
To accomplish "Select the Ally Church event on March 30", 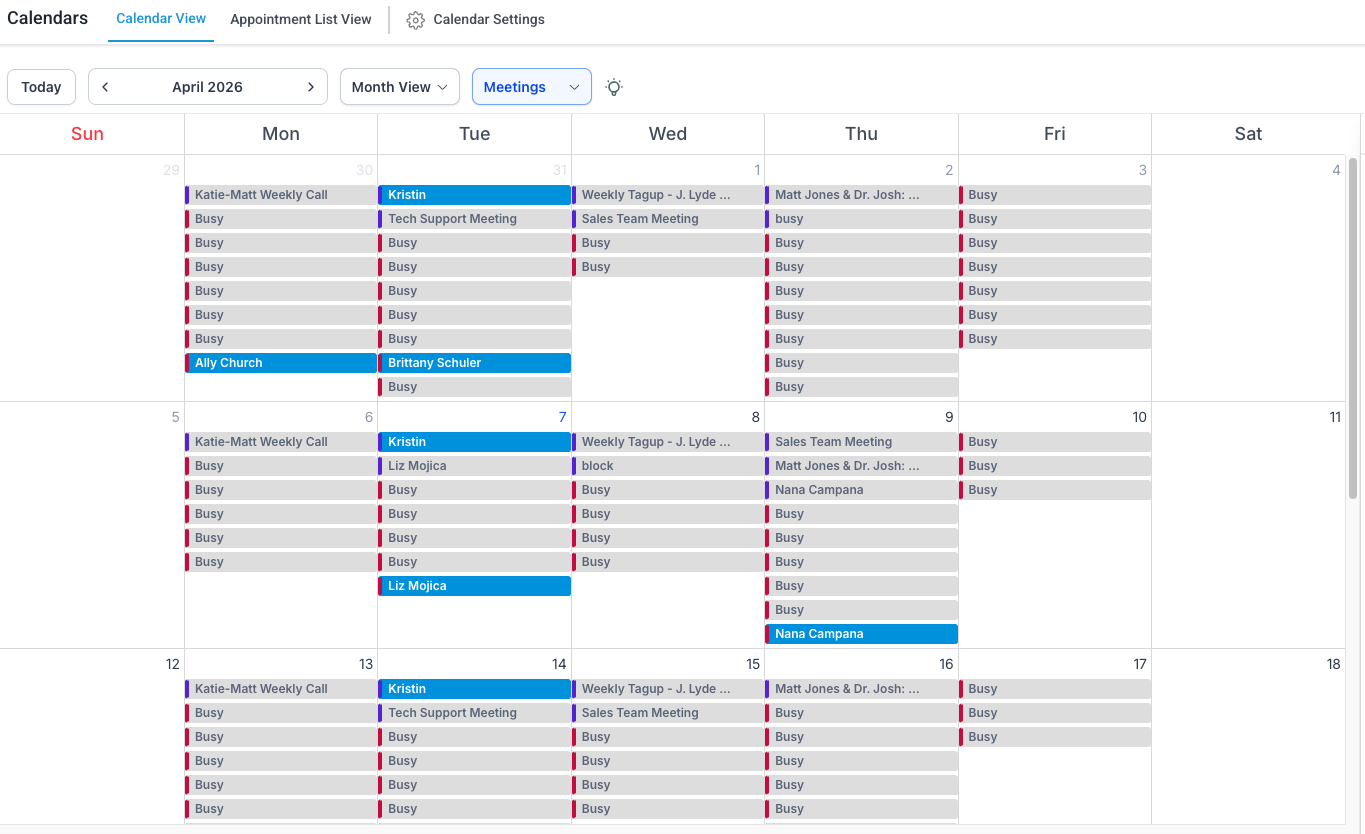I will coord(280,362).
